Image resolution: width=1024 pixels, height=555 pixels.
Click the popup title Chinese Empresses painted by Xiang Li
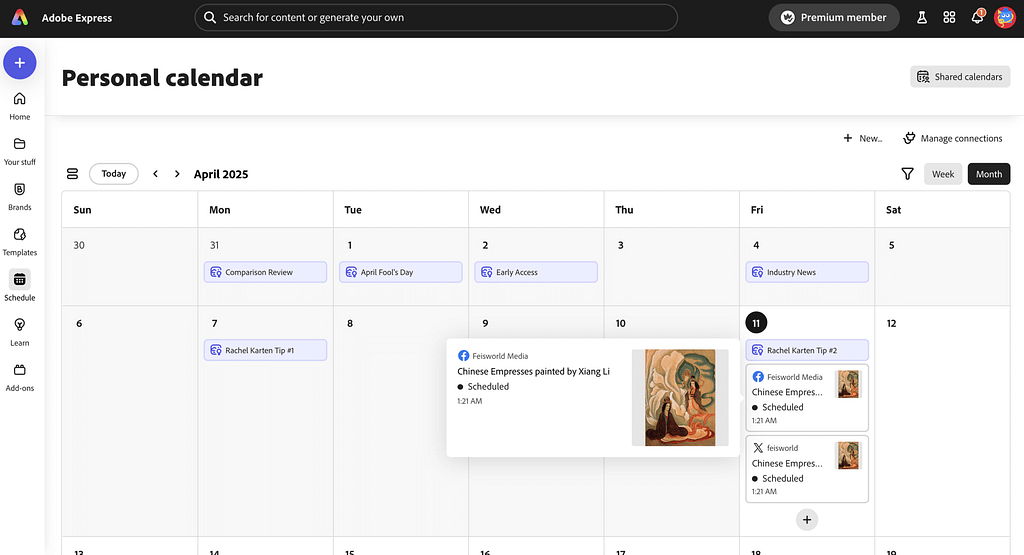(x=534, y=372)
